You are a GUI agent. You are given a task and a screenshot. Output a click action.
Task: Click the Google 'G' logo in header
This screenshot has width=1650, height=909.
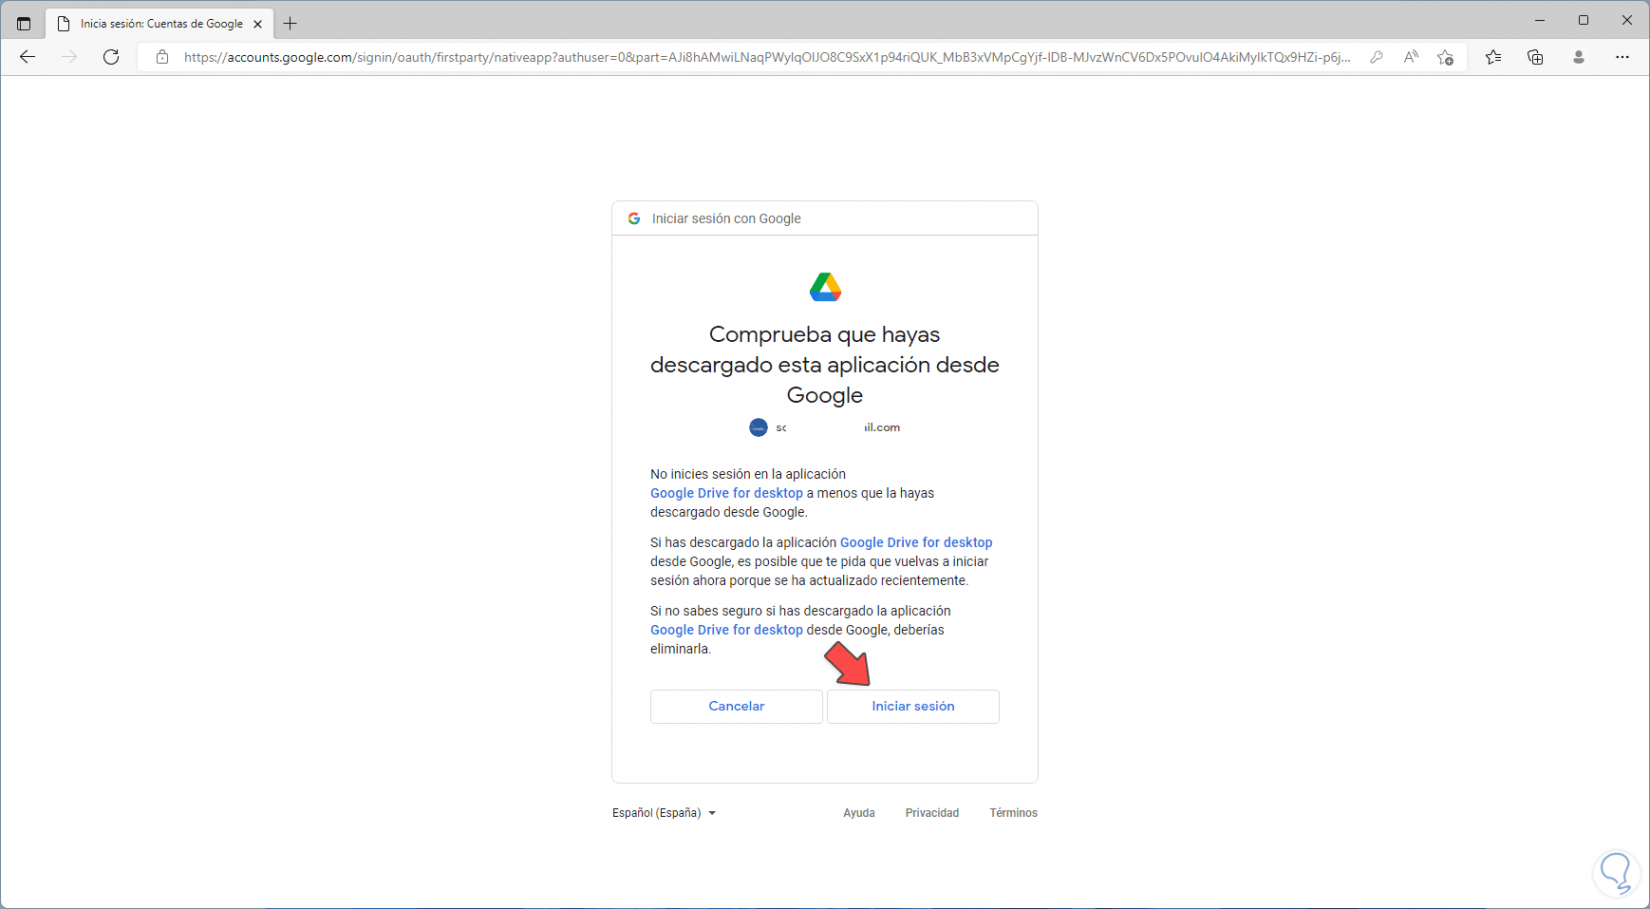[634, 218]
